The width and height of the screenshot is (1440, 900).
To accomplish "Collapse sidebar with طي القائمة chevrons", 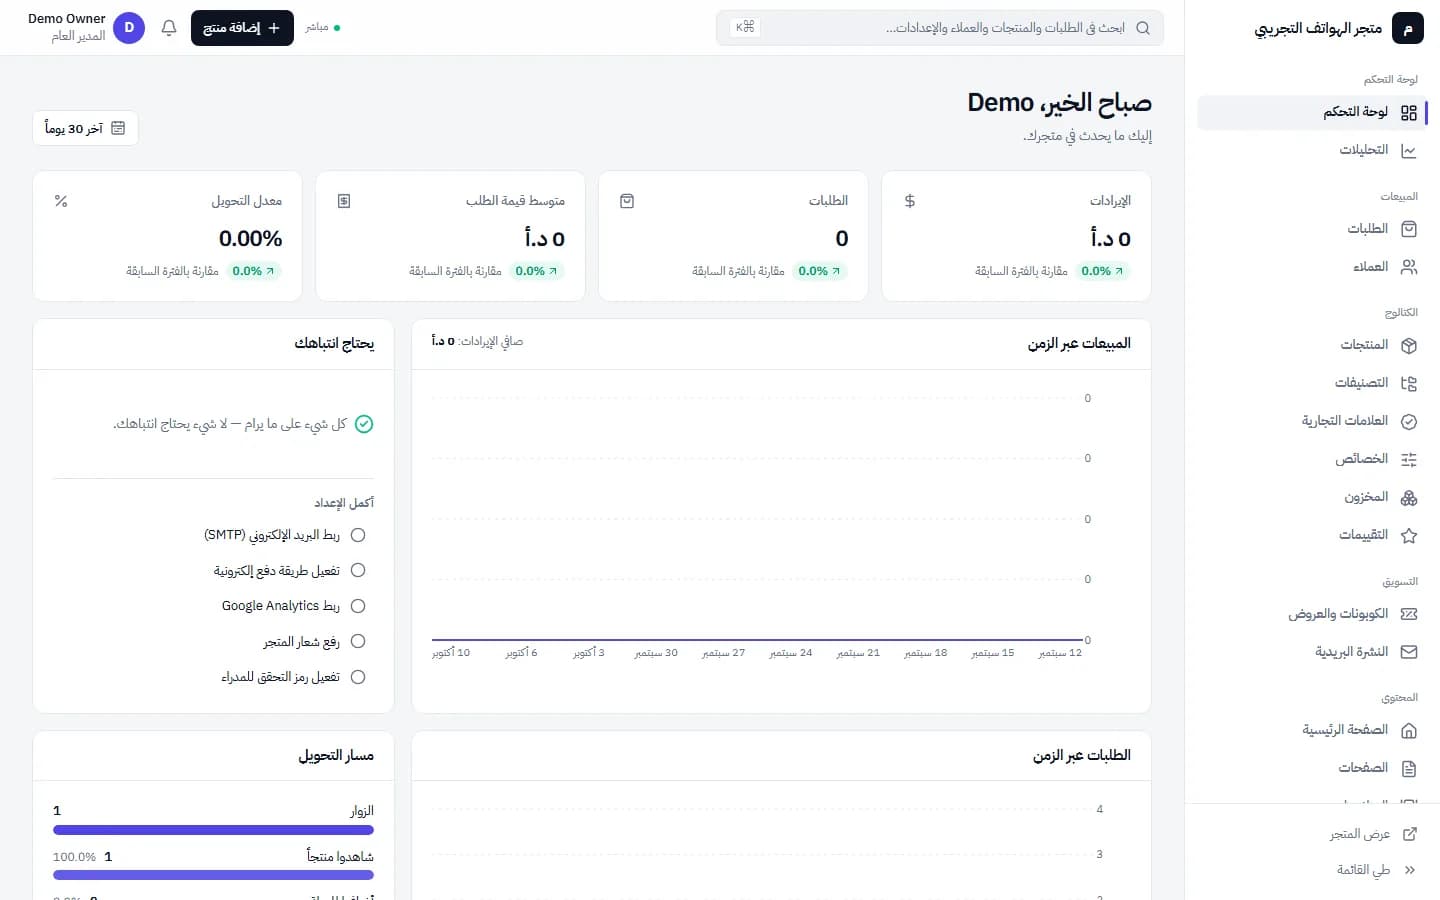I will click(x=1410, y=870).
